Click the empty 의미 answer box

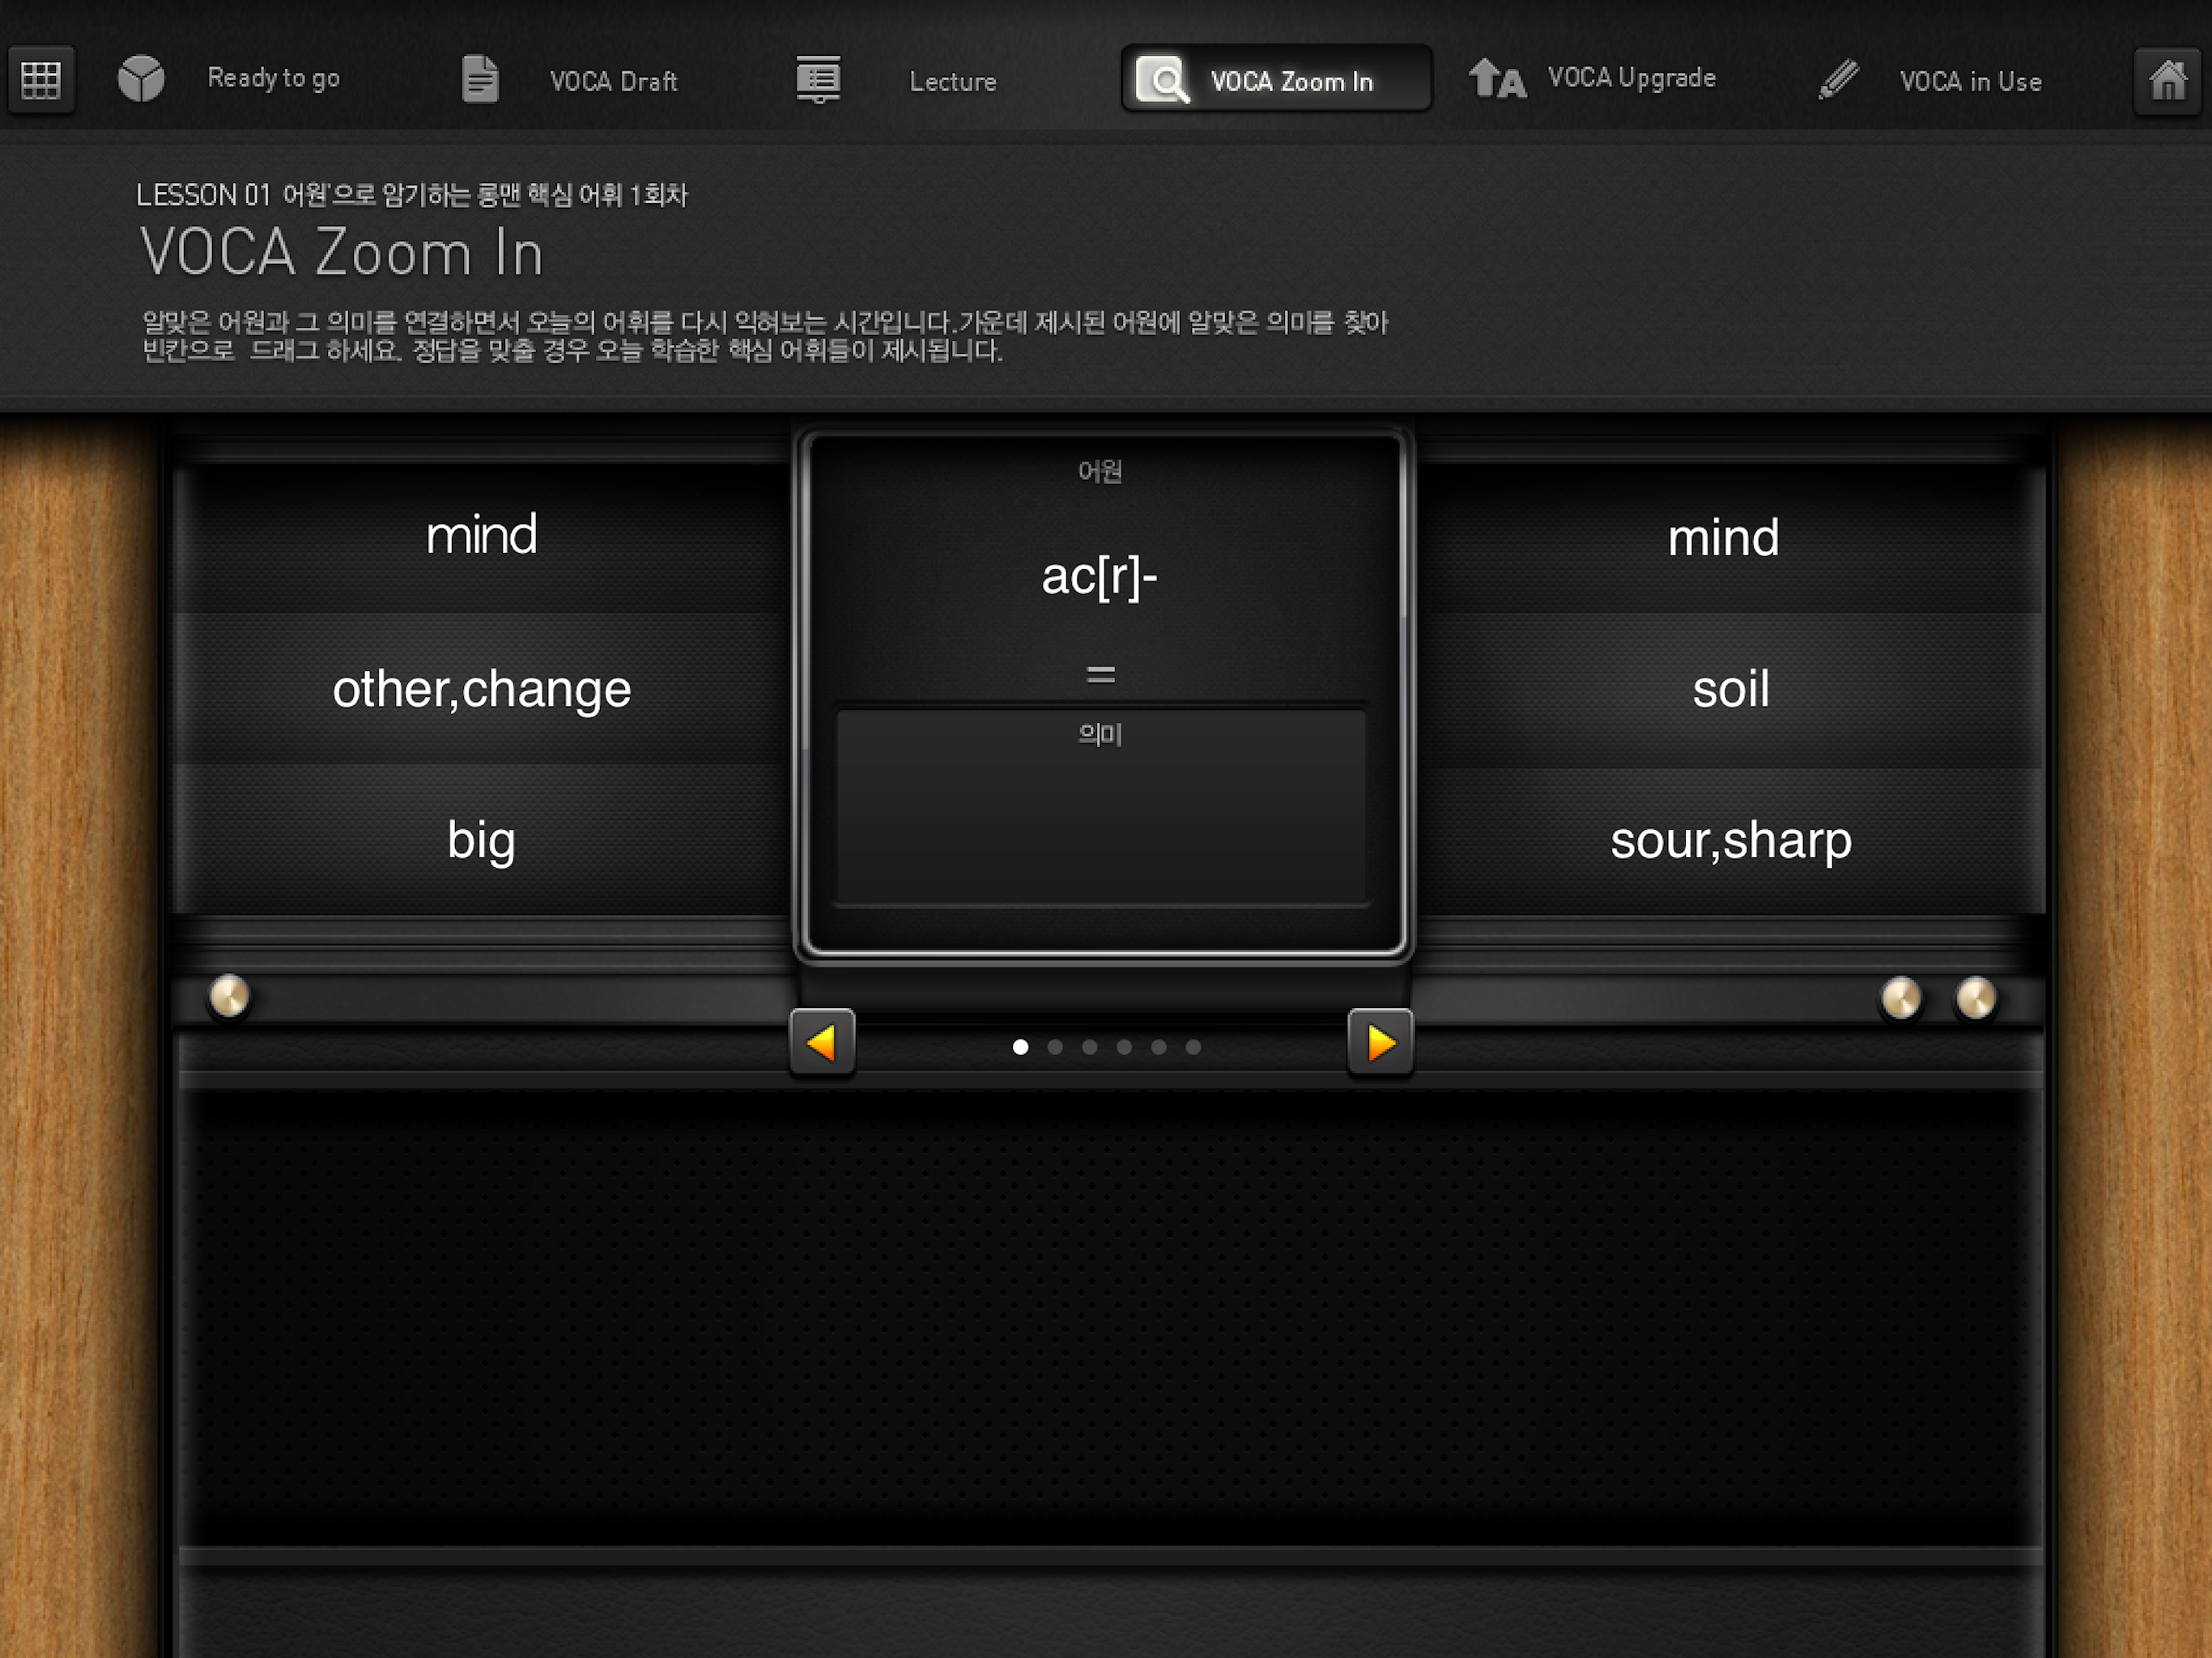tap(1100, 807)
